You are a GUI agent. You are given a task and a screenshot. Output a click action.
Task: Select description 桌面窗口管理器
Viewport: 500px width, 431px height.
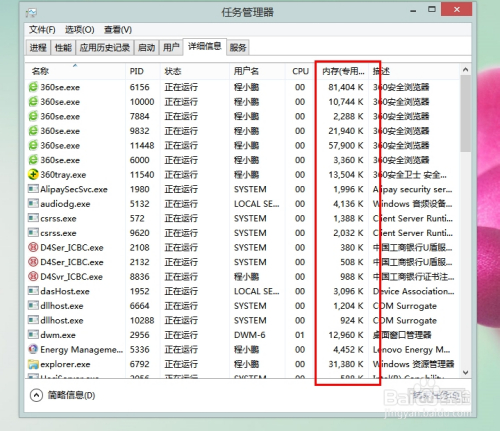[402, 335]
